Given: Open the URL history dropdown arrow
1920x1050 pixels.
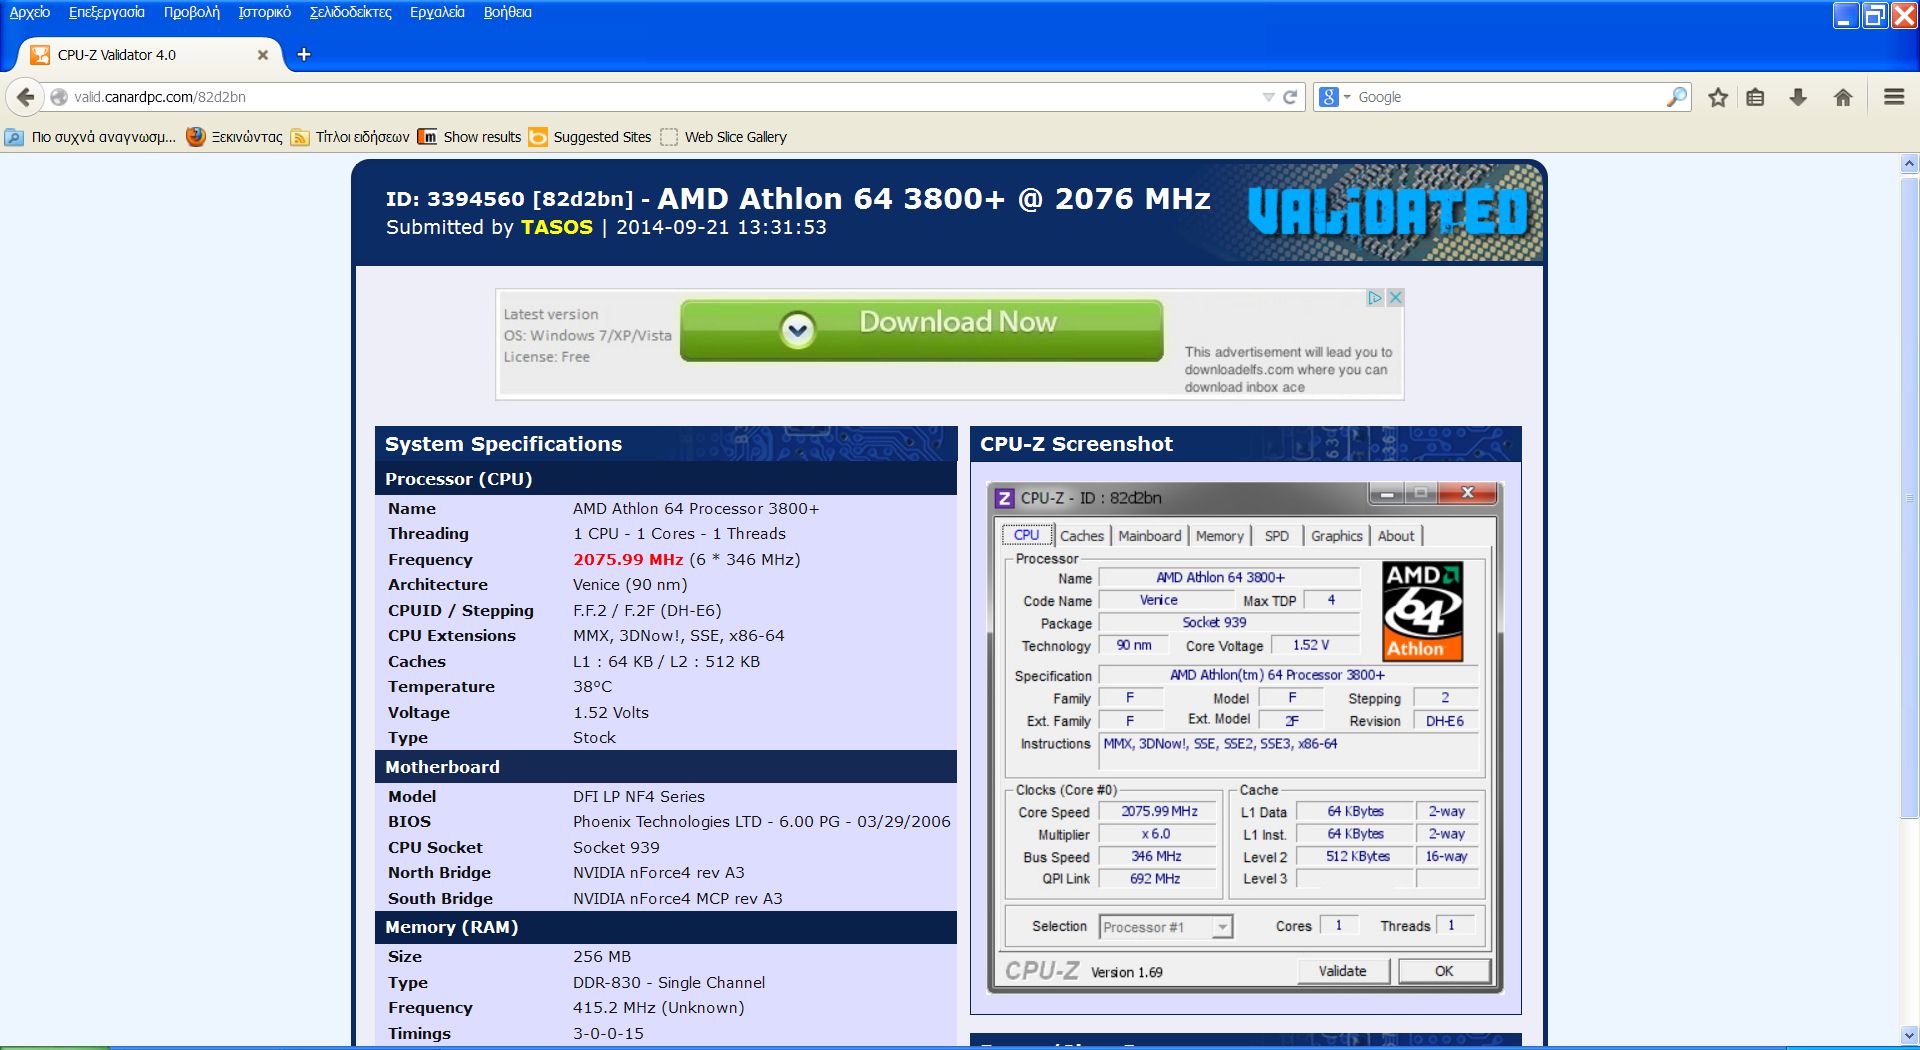Looking at the screenshot, I should (1268, 97).
